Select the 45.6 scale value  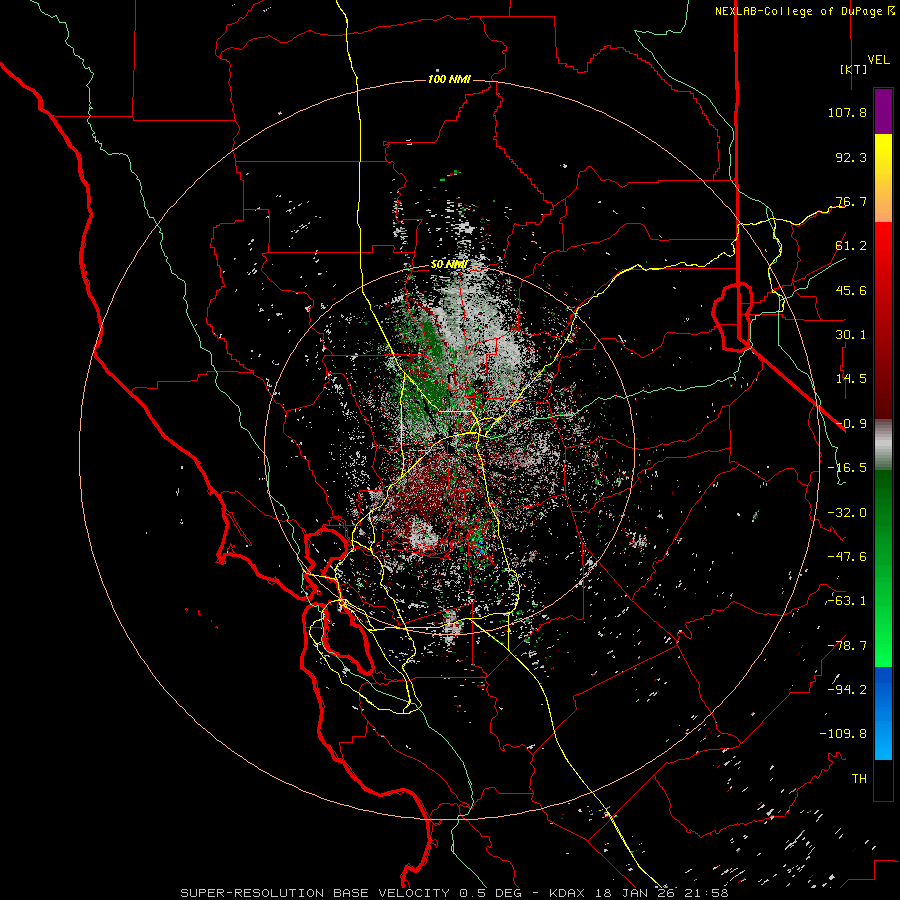click(851, 290)
